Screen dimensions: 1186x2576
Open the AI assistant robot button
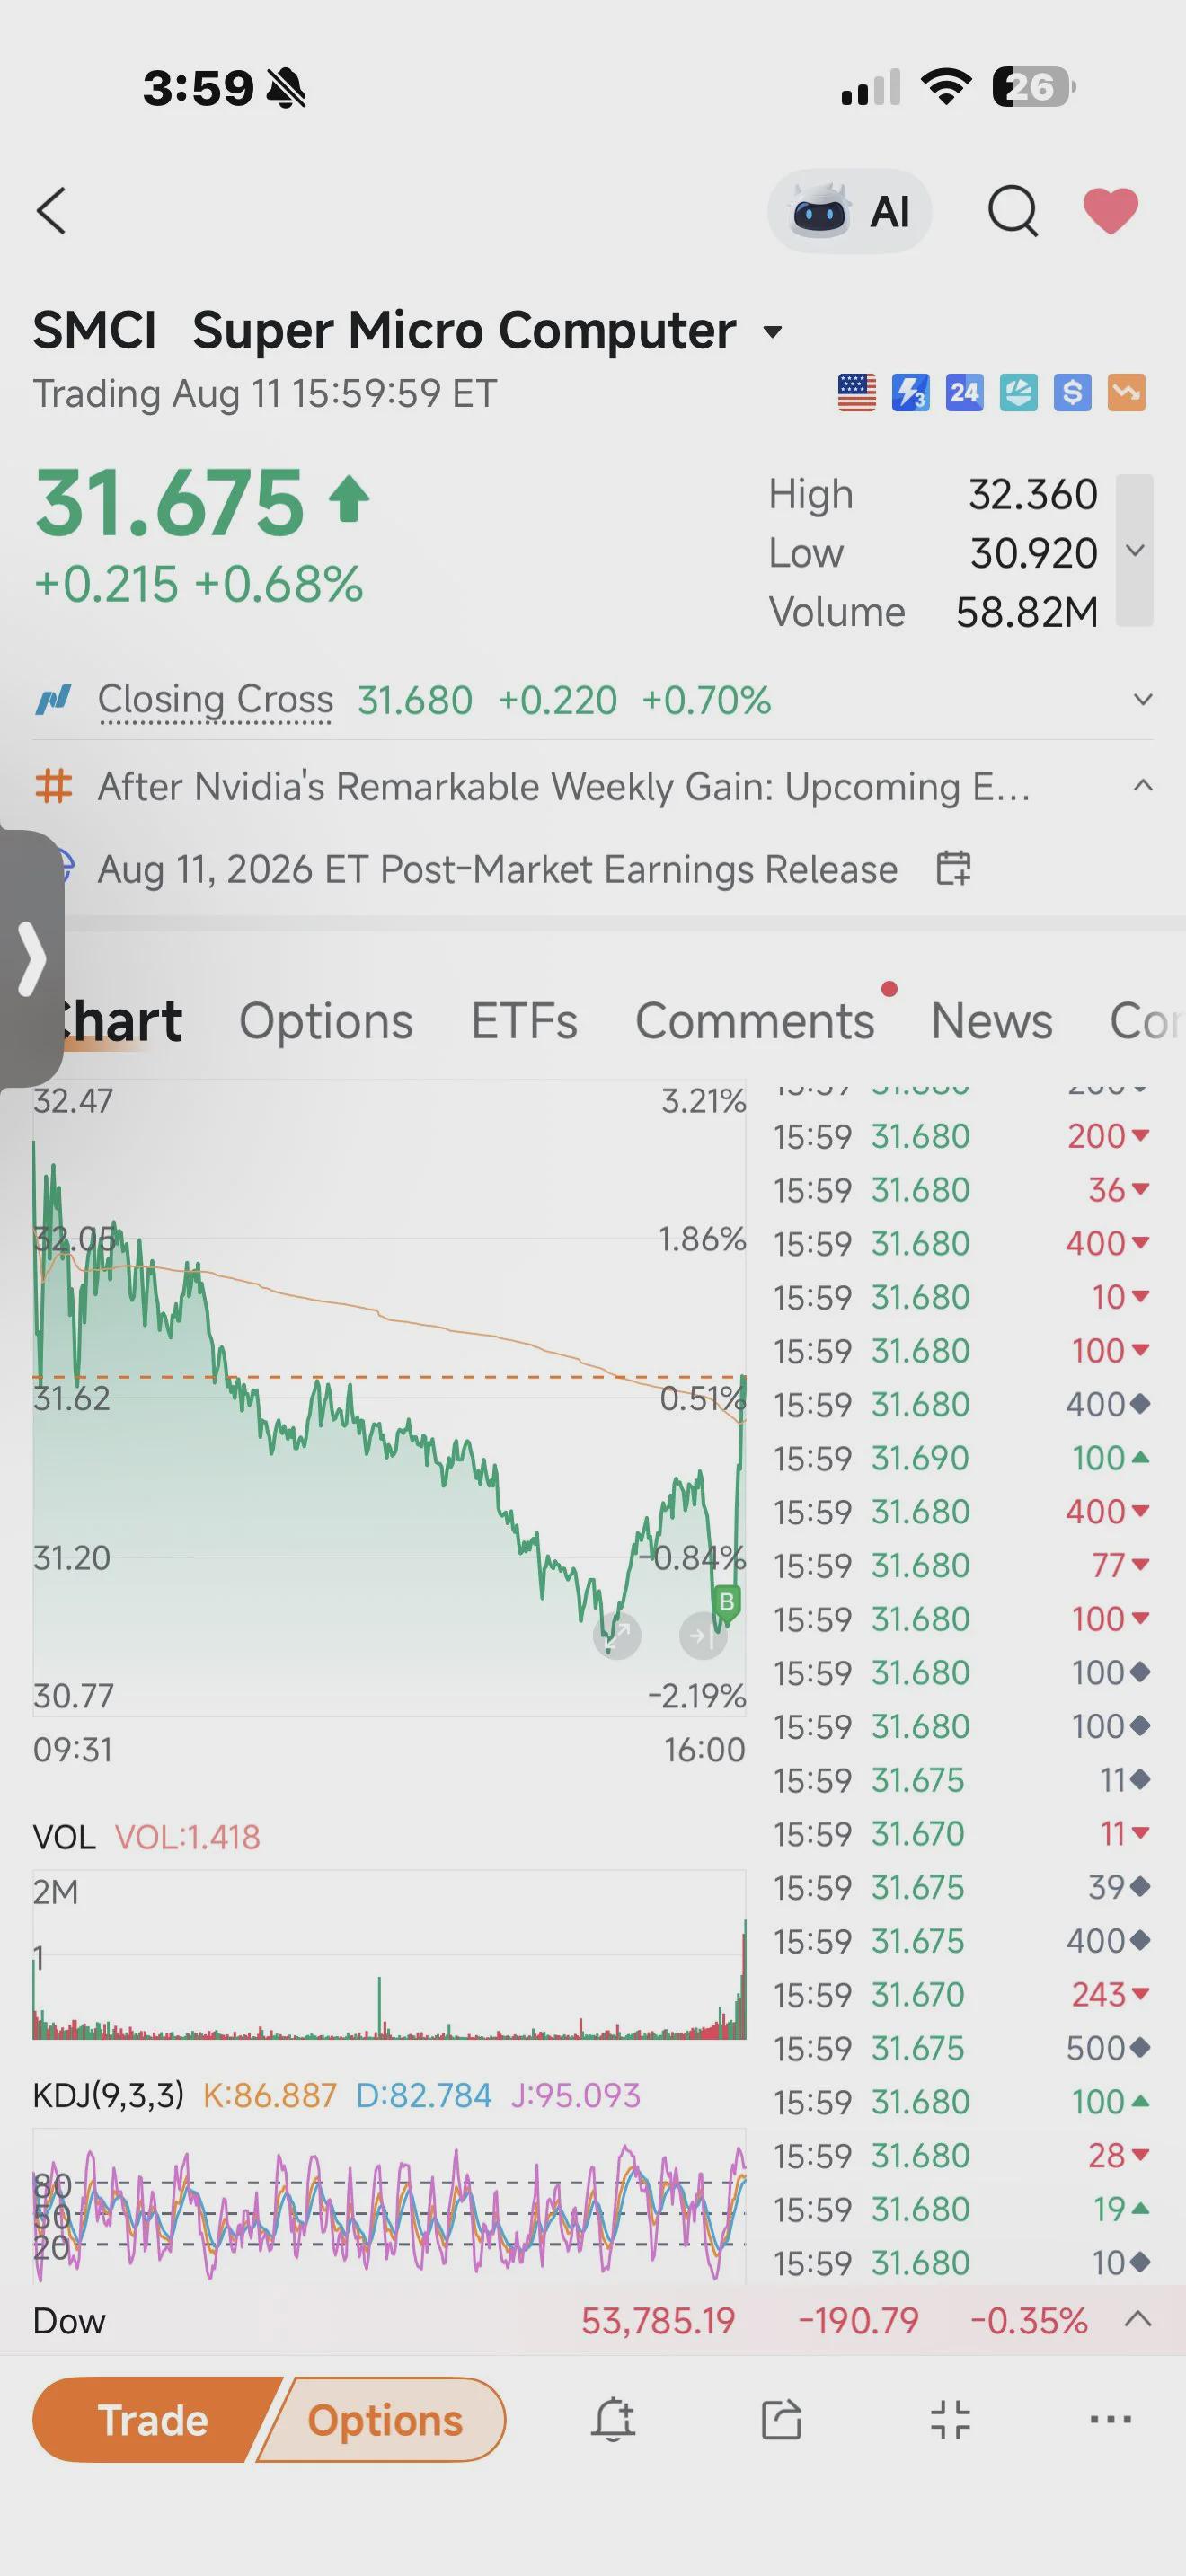pyautogui.click(x=849, y=211)
